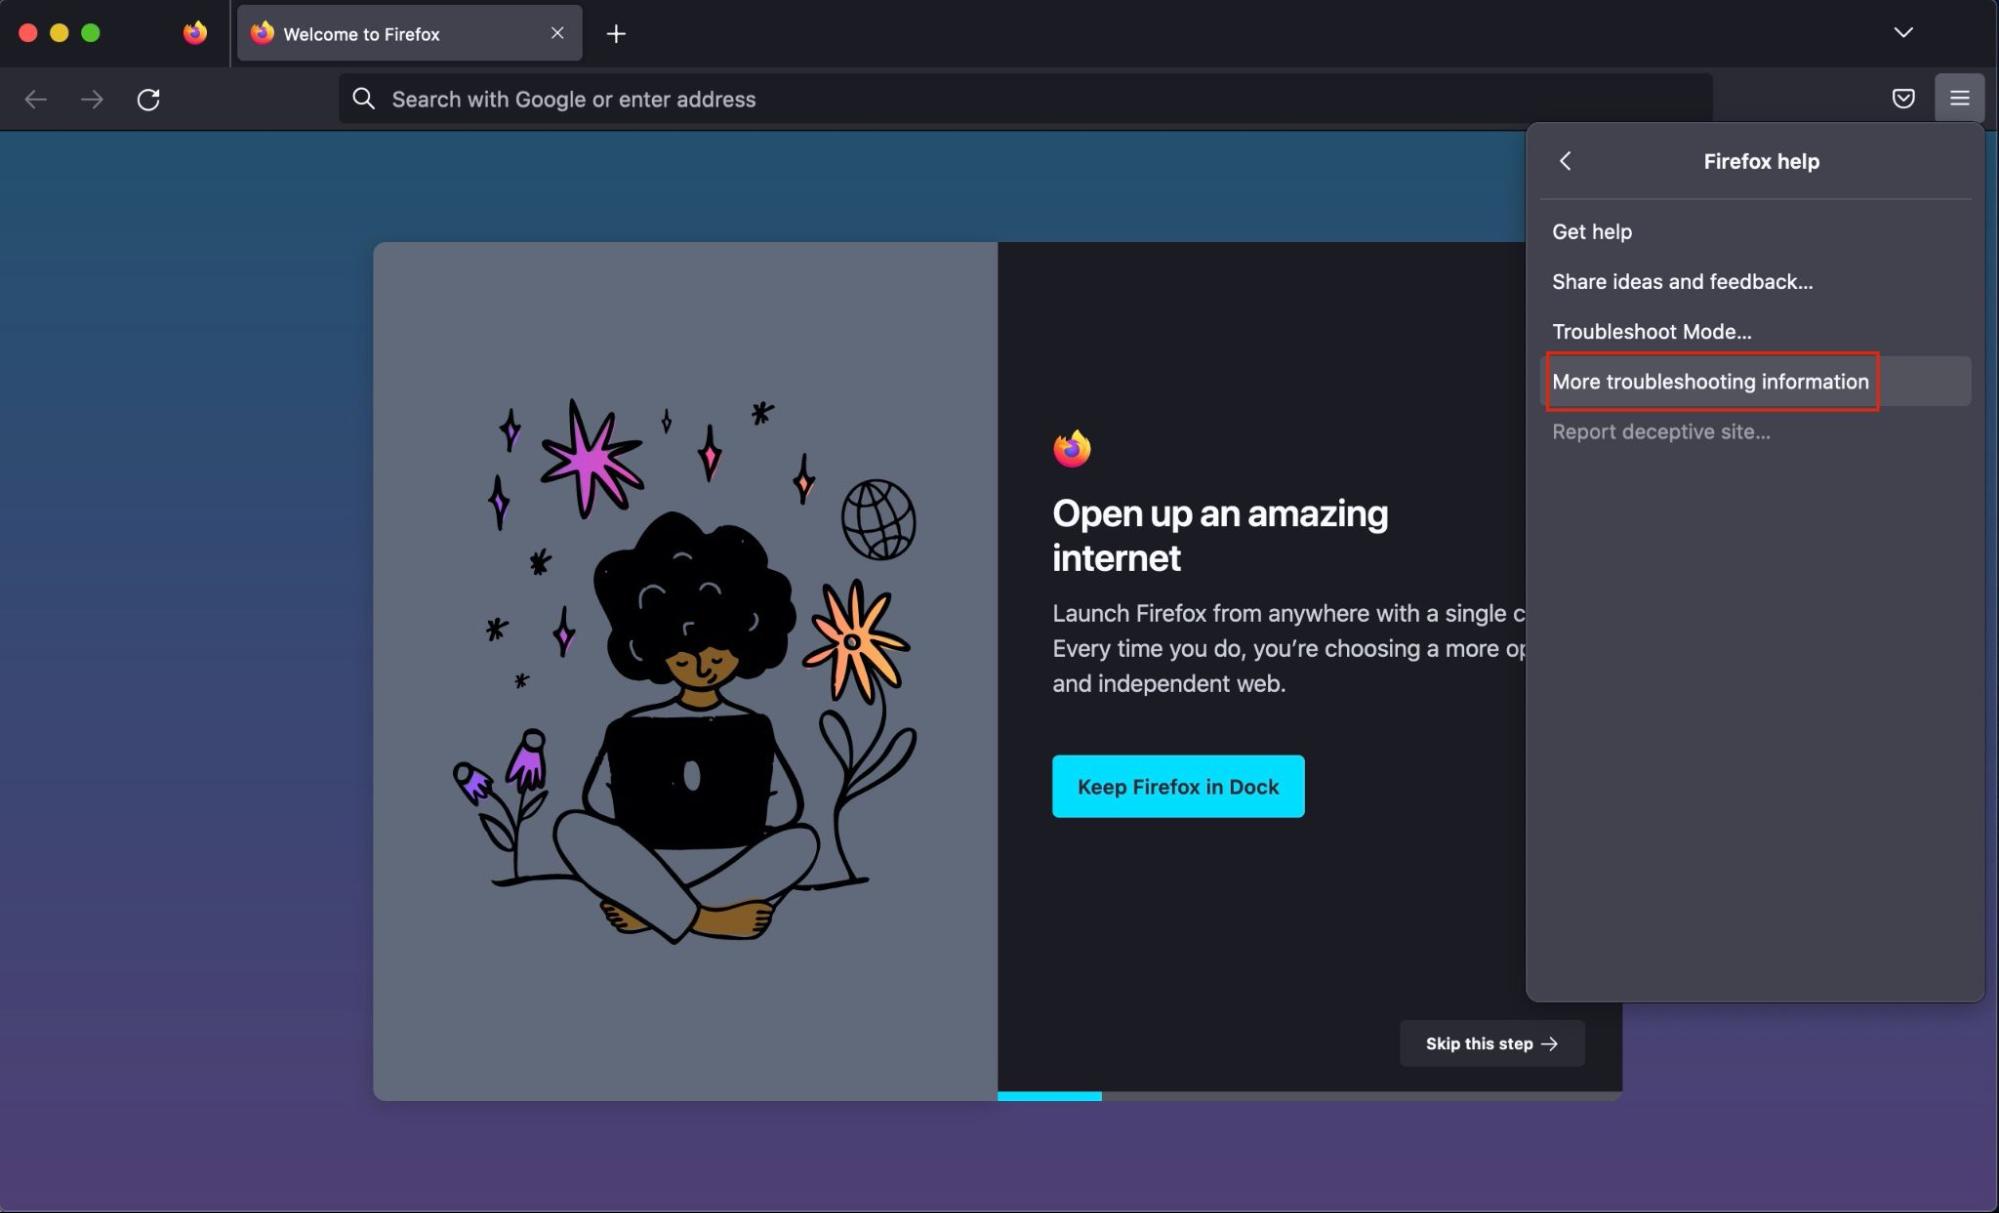1999x1213 pixels.
Task: Go back from Firefox help submenu
Action: point(1566,161)
